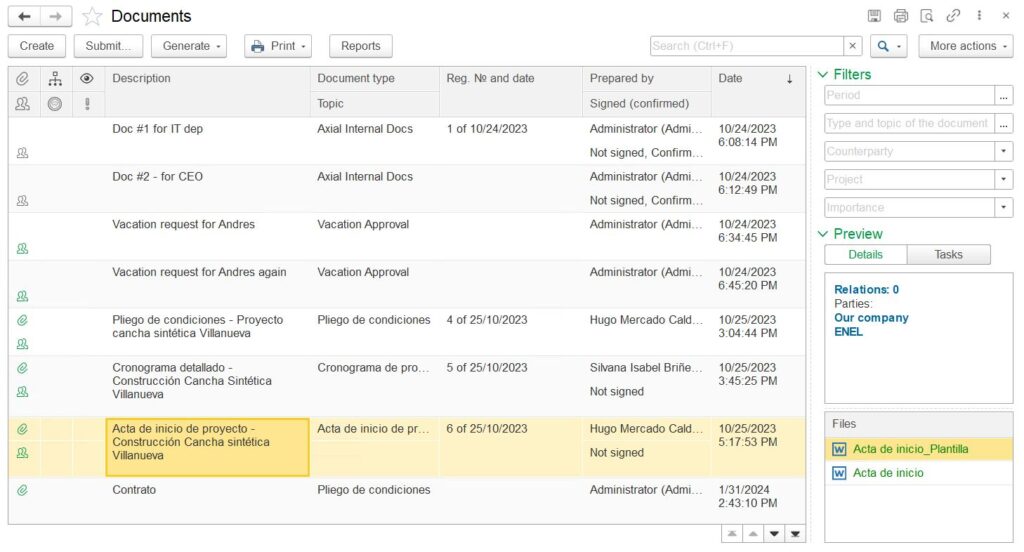Viewport: 1024px width, 552px height.
Task: Jump to last row with bottom arrow
Action: coord(795,534)
